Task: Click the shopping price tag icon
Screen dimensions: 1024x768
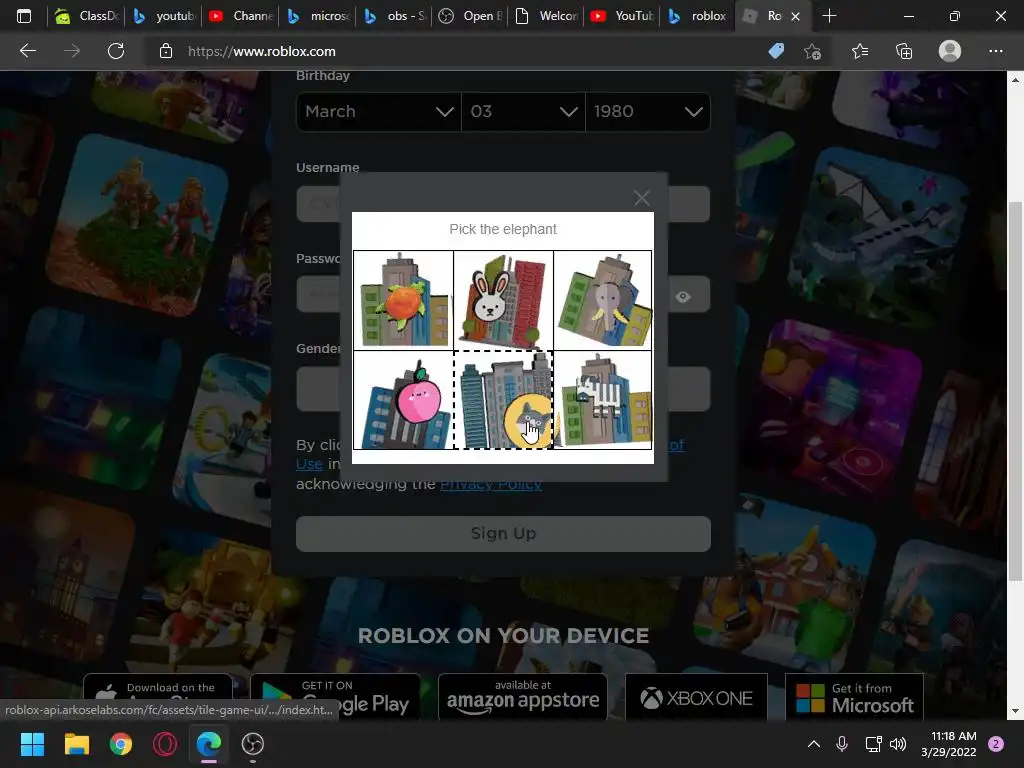Action: 776,51
